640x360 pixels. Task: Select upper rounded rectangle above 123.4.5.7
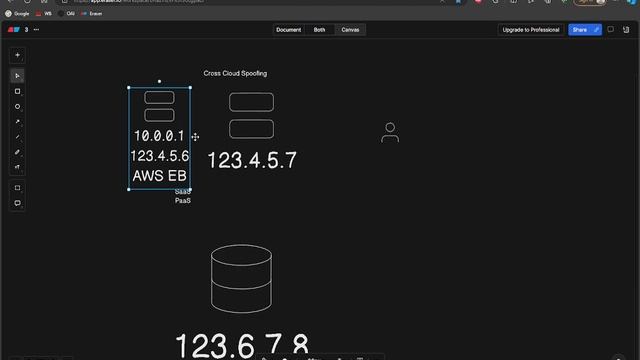pyautogui.click(x=251, y=102)
